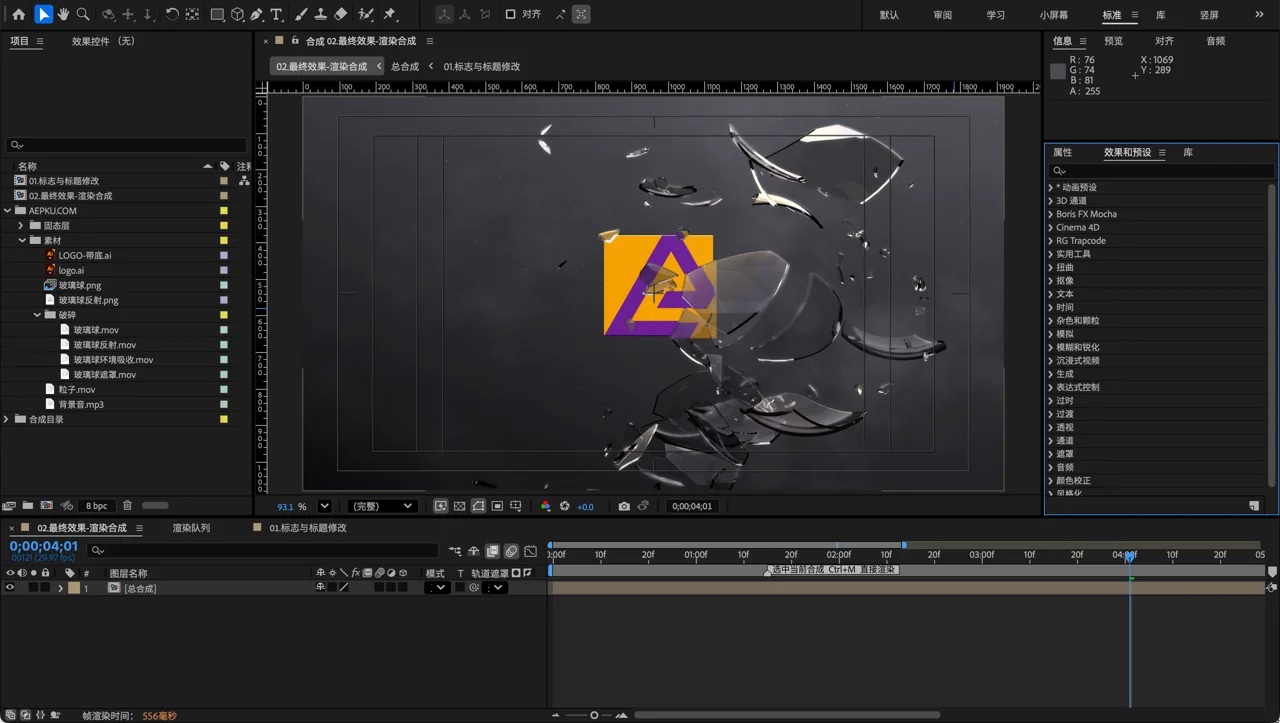
Task: Expand the Boris FX Mocha effects category
Action: pos(1051,214)
